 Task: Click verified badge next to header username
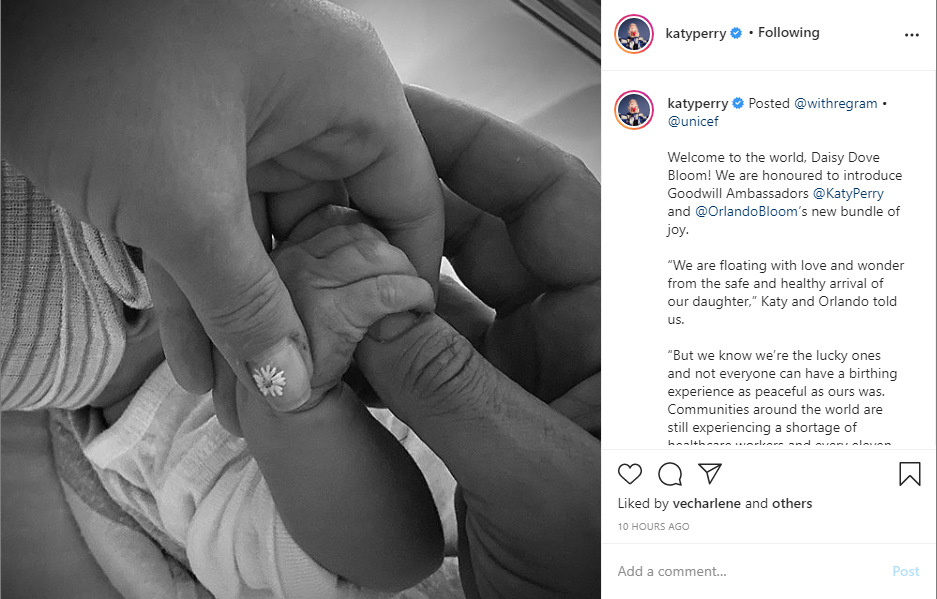coord(736,33)
